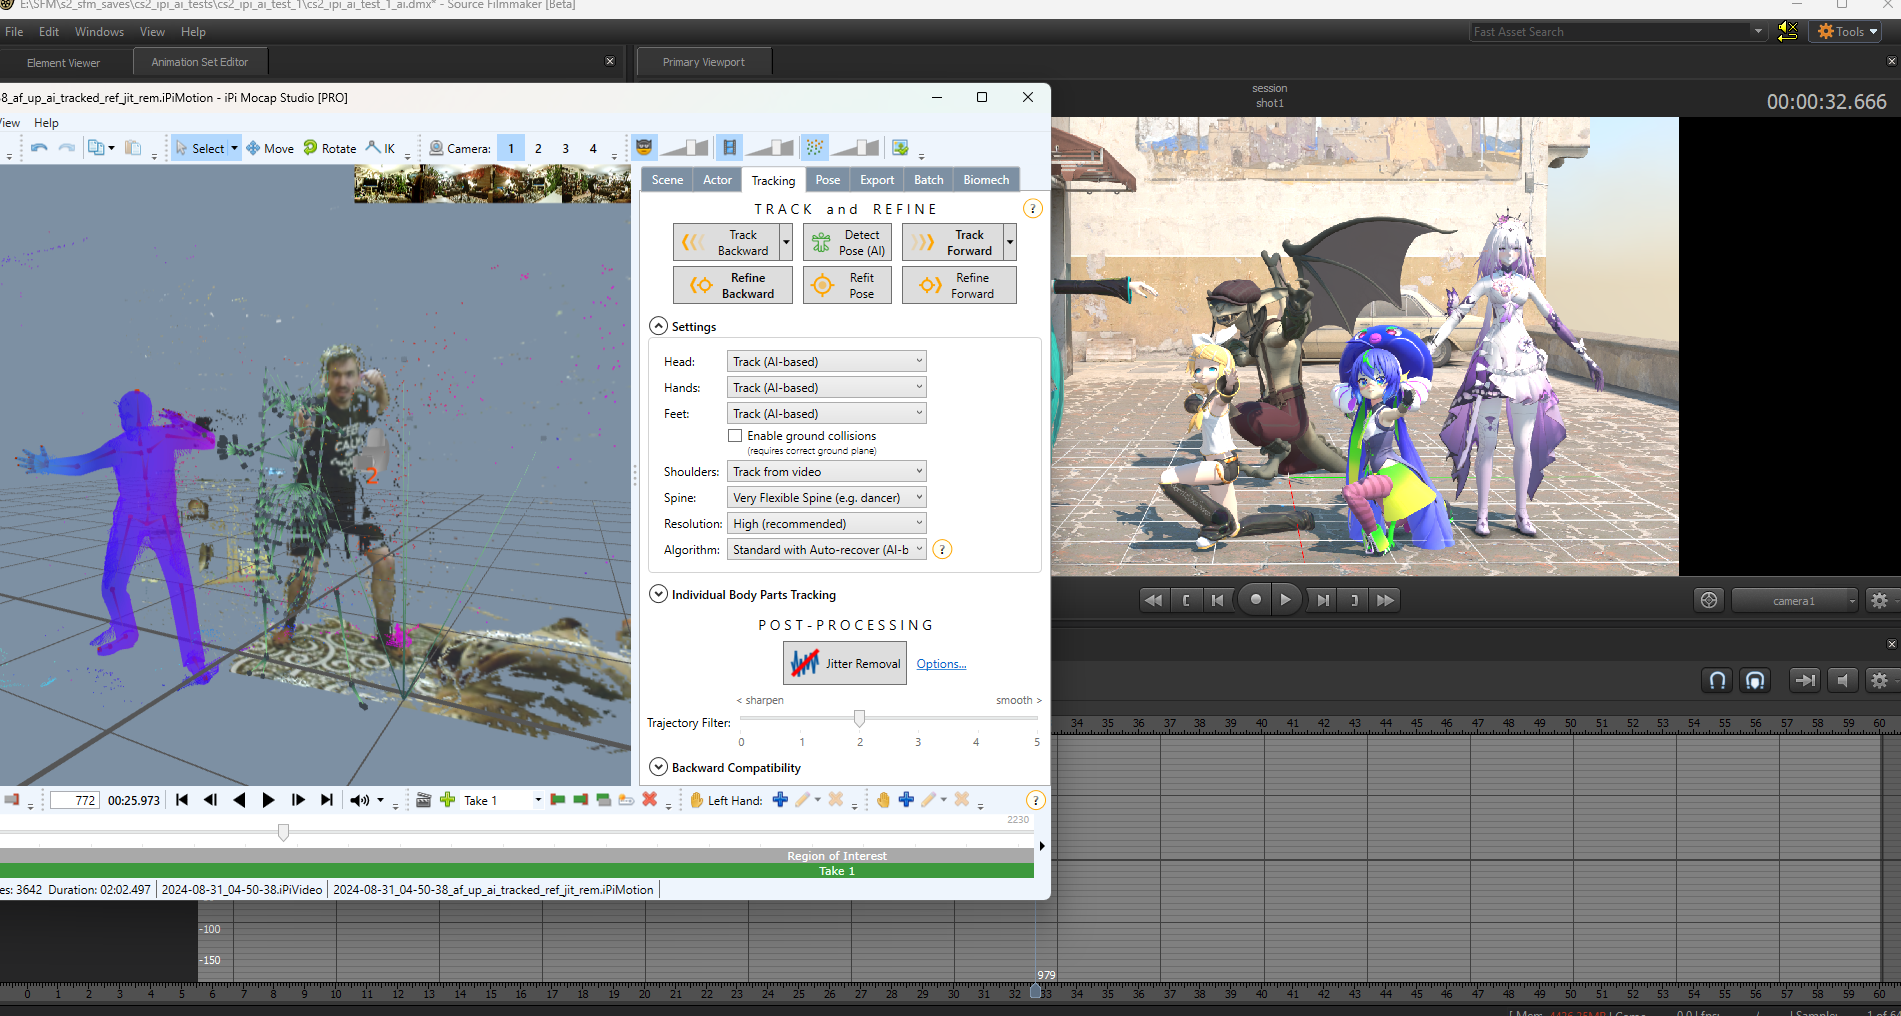Open the Batch tab
The height and width of the screenshot is (1016, 1901).
(929, 180)
